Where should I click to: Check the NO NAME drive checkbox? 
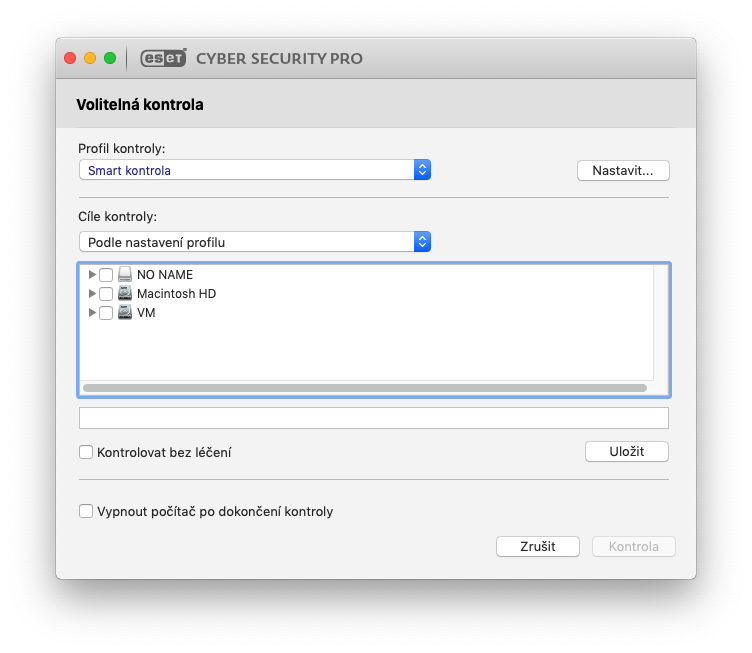(x=106, y=275)
